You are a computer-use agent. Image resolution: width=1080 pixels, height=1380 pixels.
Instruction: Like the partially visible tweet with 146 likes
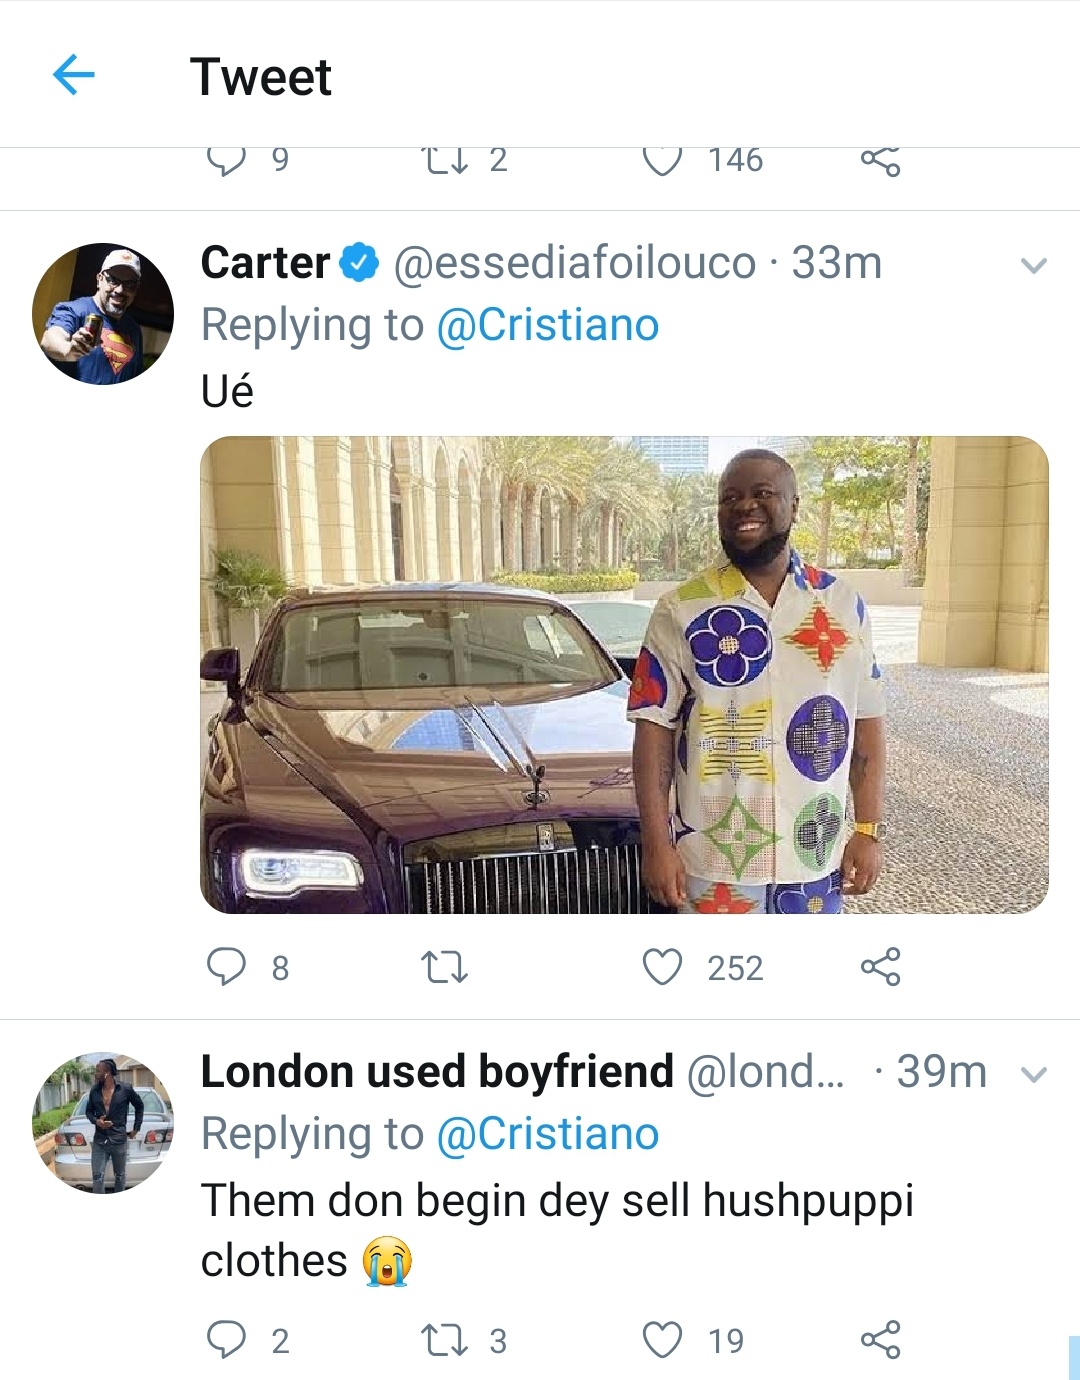(x=662, y=161)
